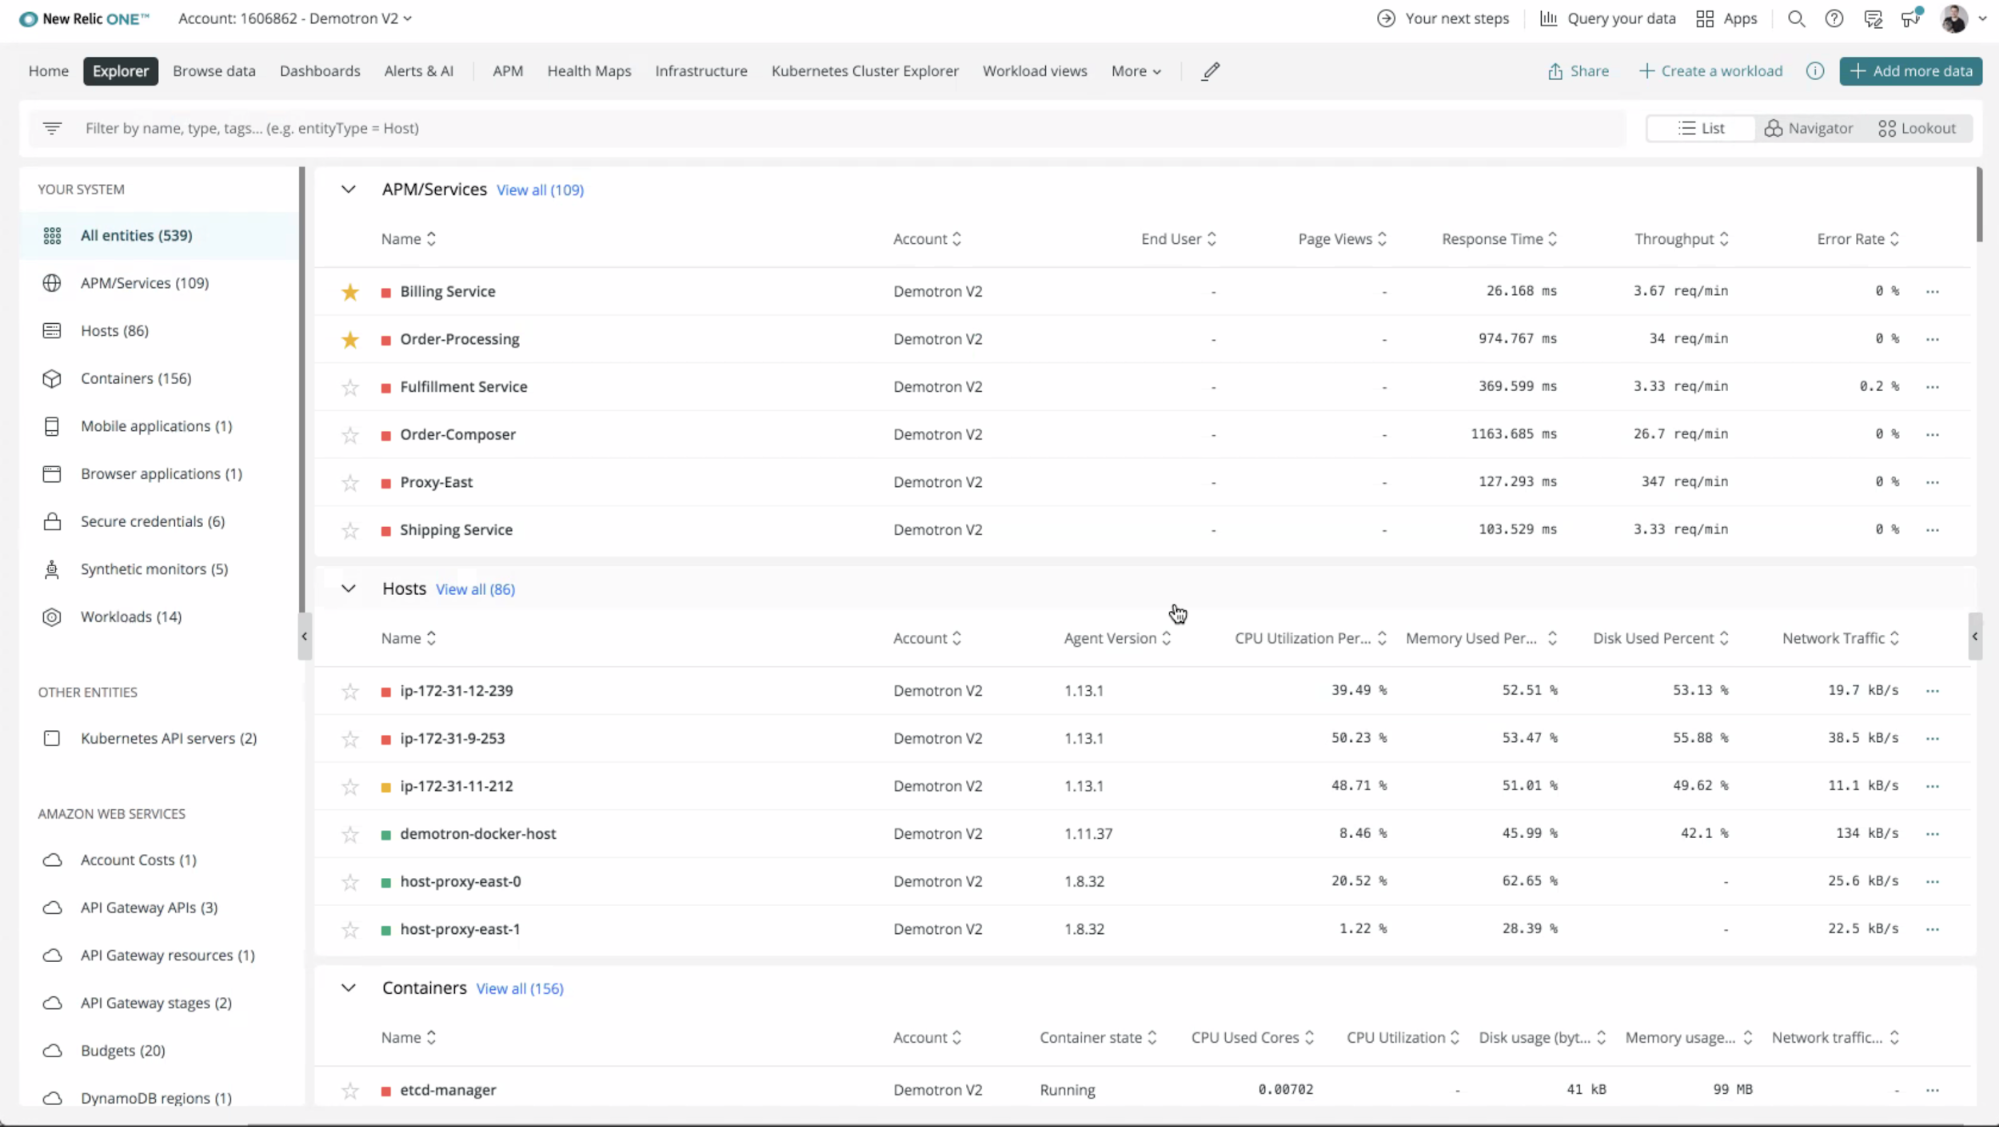Screen dimensions: 1999x1127
Task: Favorite host ip-172-31-12-239 with its star
Action: (350, 691)
